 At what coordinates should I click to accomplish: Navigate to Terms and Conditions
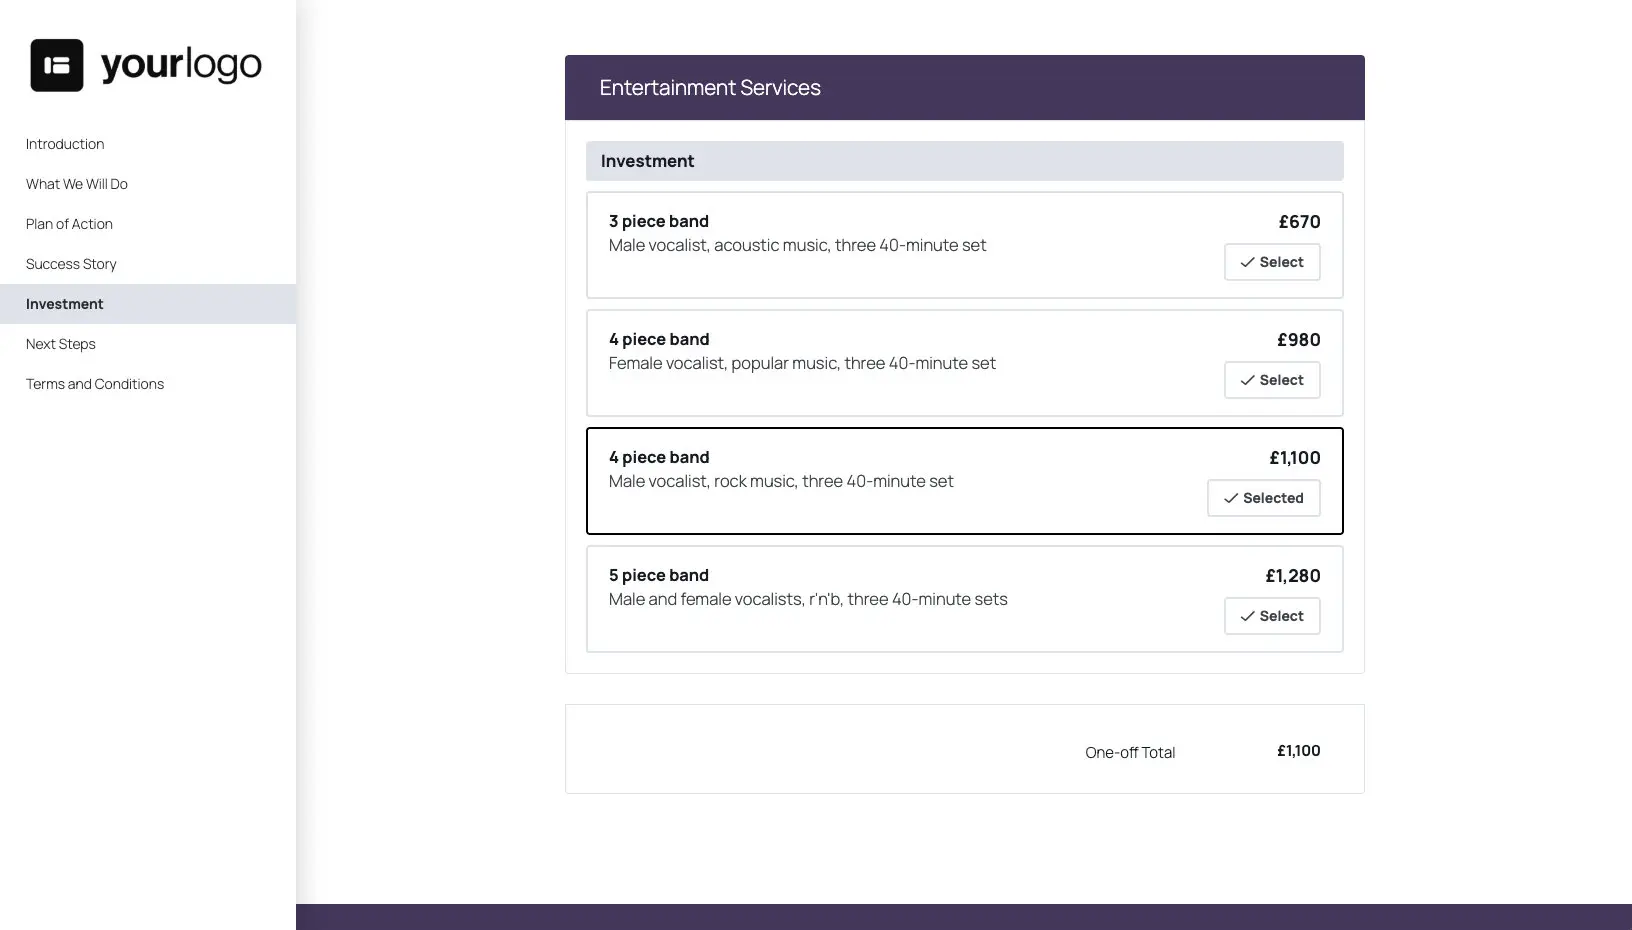pos(94,383)
